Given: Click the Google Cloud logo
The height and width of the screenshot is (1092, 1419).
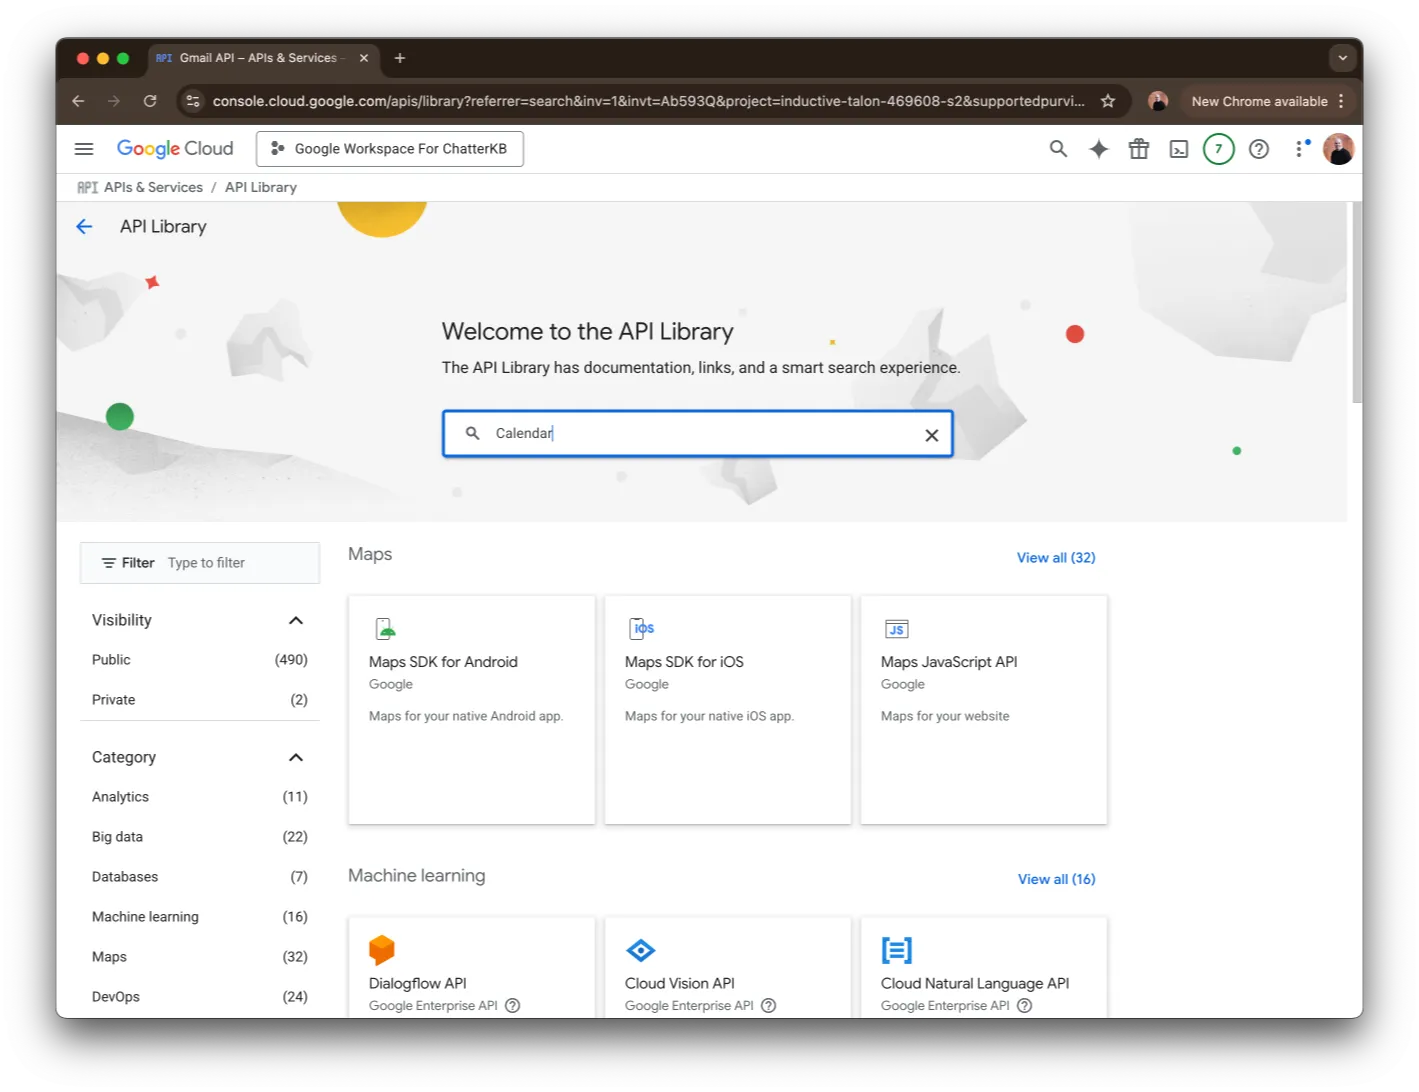Looking at the screenshot, I should (175, 149).
